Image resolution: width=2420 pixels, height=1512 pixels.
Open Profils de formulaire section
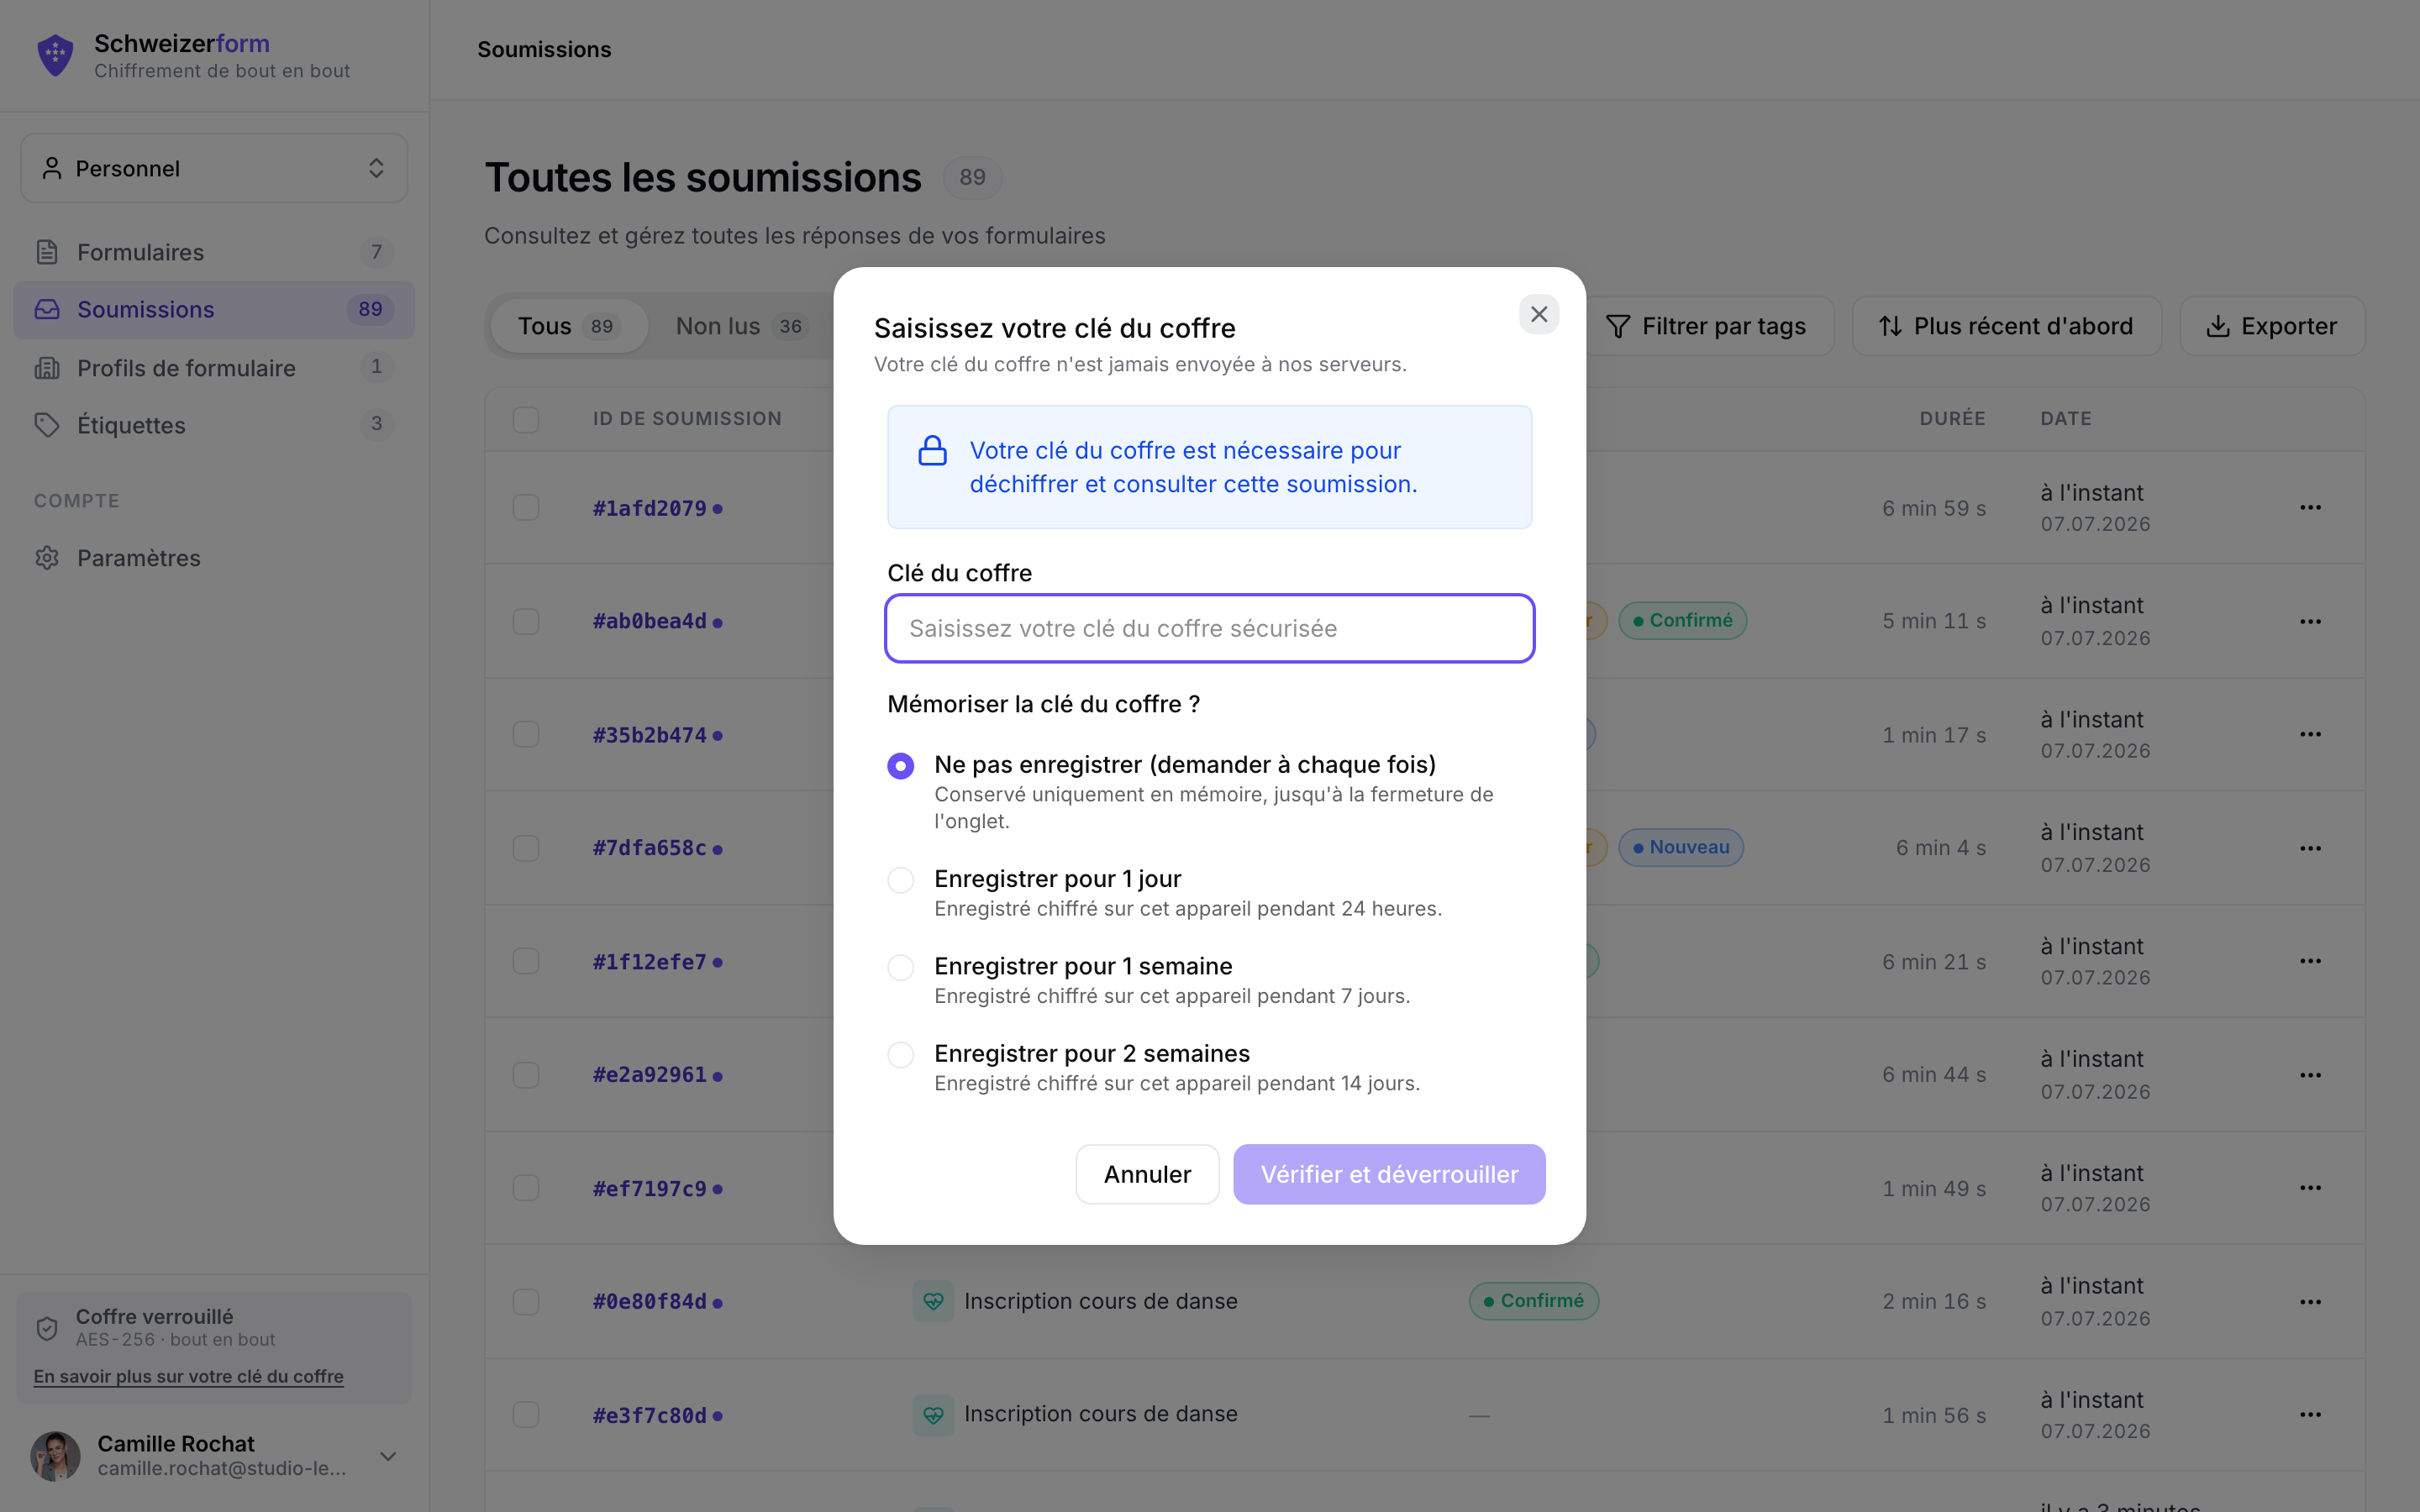point(214,368)
